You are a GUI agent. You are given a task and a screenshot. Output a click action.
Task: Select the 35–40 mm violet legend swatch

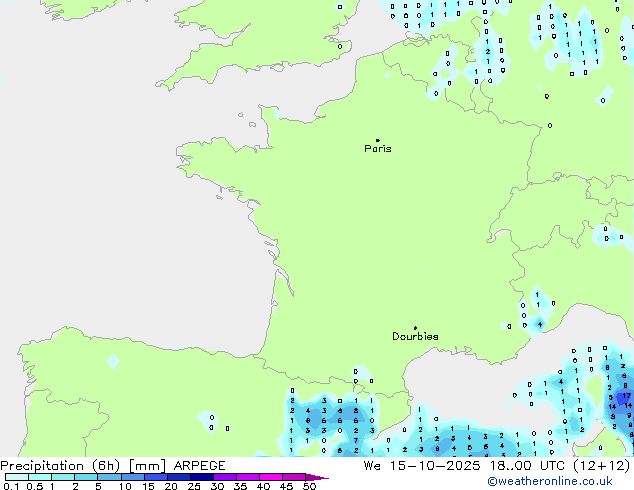click(248, 477)
